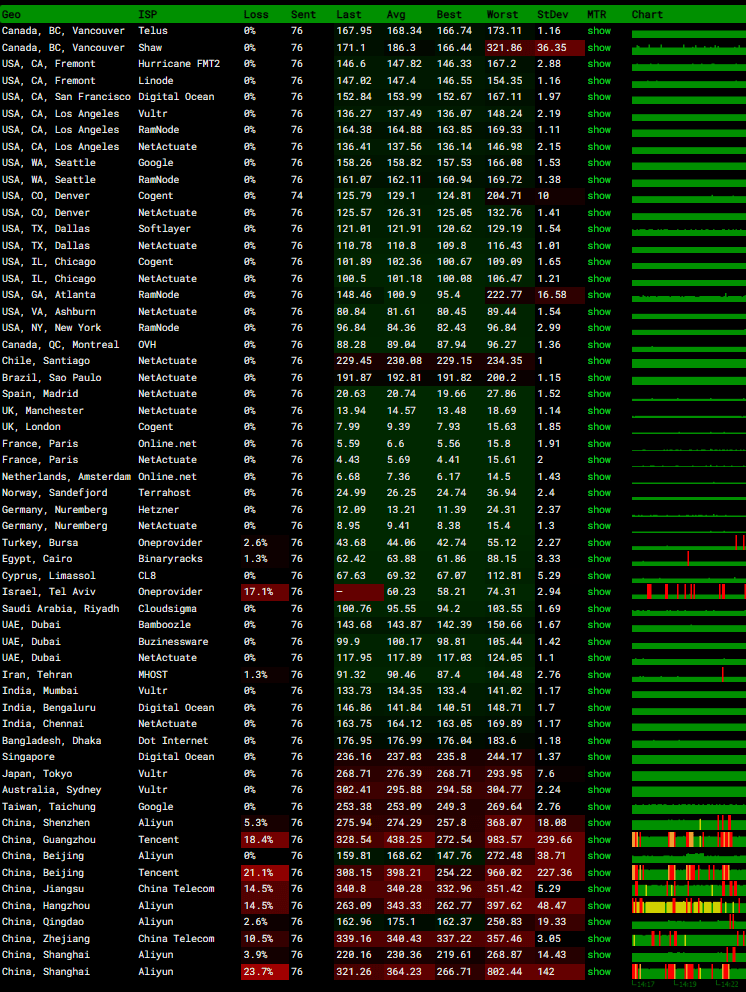Click 'Terrahost' ISP cell
Screen dimensions: 746x992
[x=167, y=493]
